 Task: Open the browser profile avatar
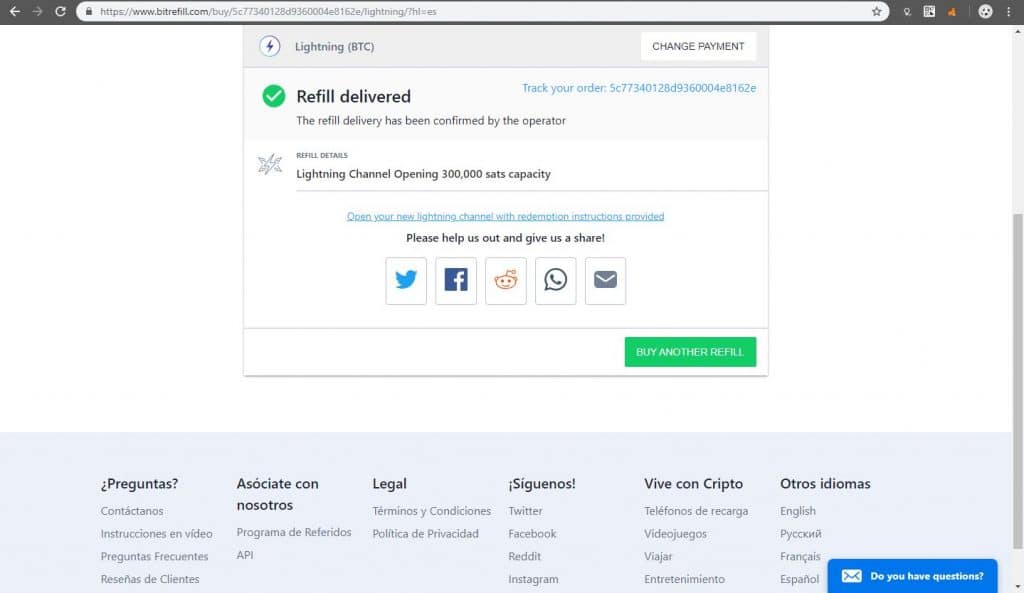point(985,11)
